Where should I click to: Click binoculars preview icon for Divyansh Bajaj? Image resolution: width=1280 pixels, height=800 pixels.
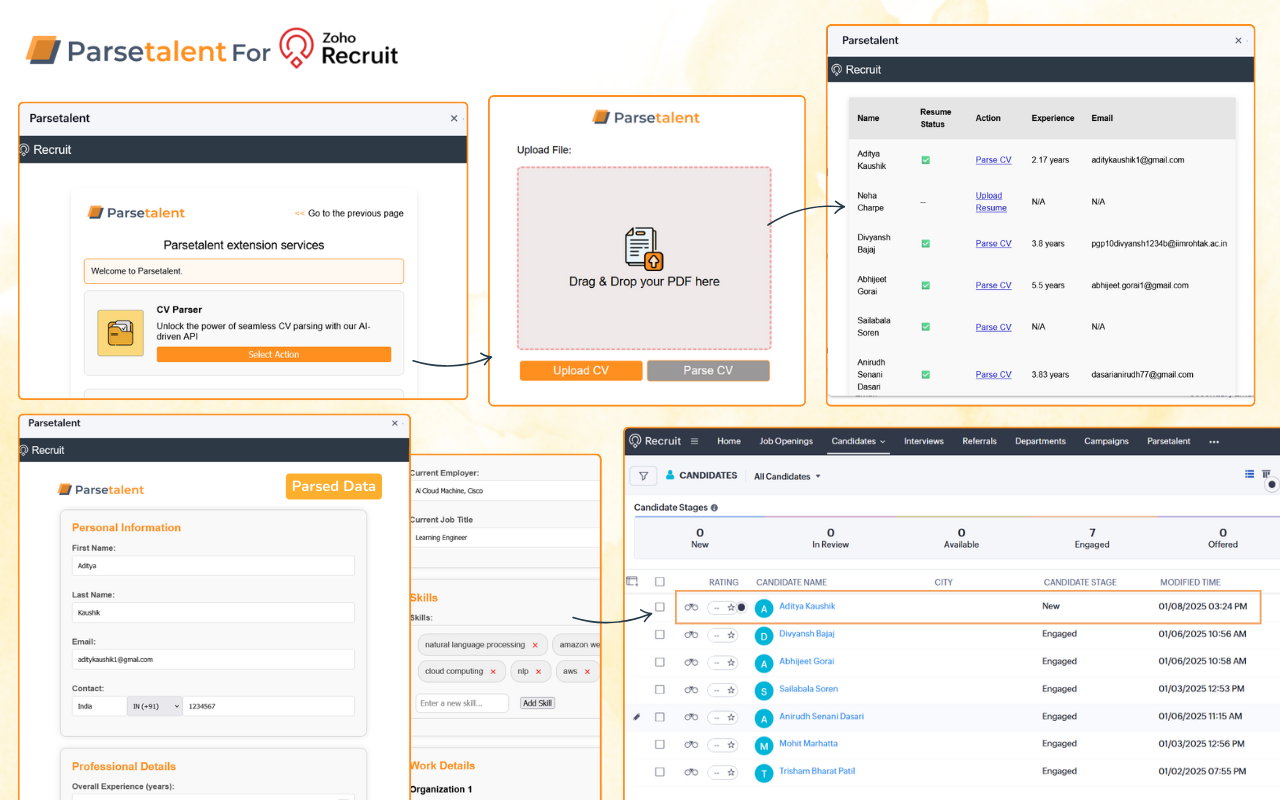691,635
